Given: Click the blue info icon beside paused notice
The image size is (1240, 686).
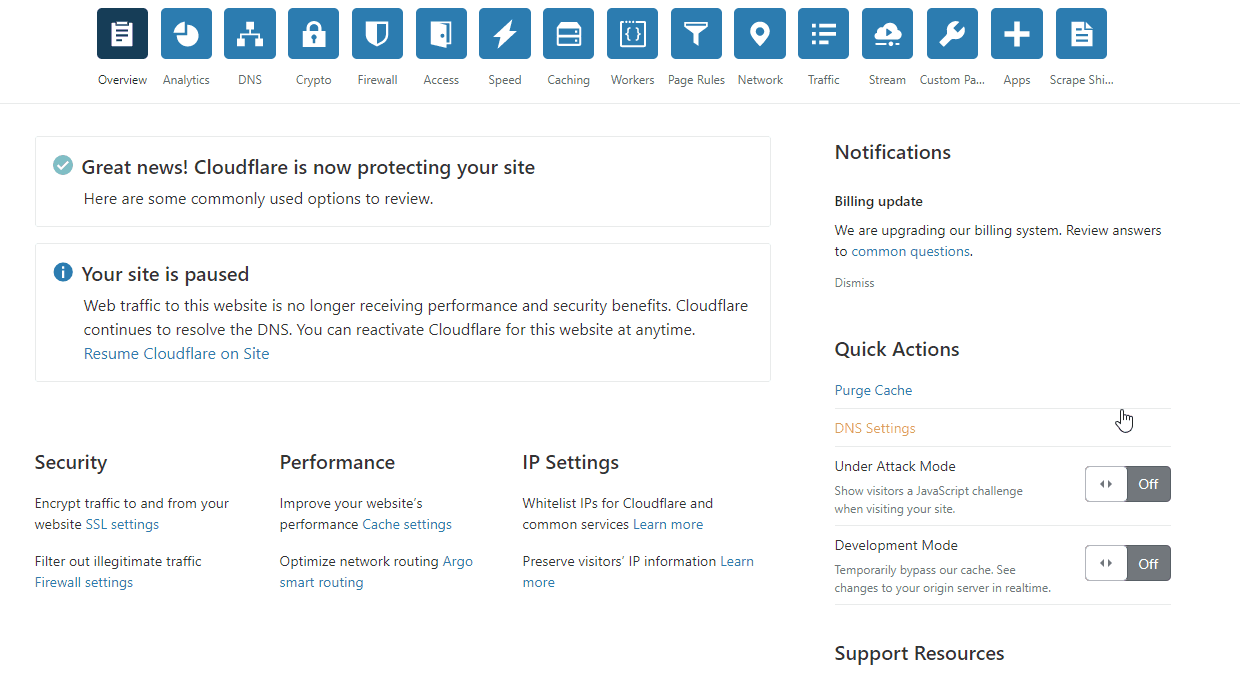Looking at the screenshot, I should coord(63,272).
